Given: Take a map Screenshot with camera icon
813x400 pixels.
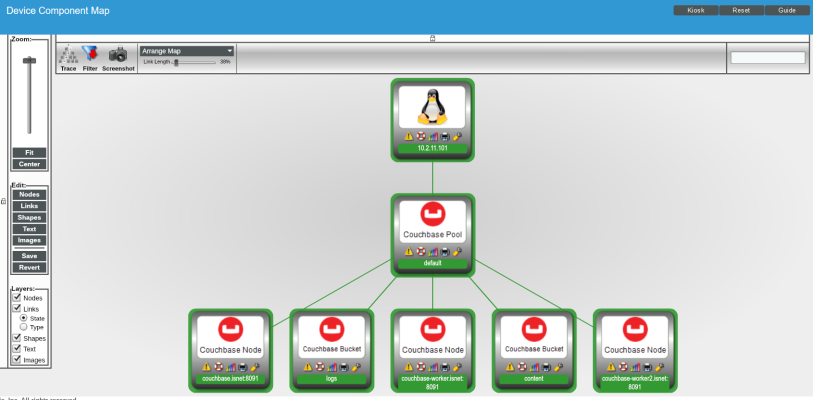Looking at the screenshot, I should click(118, 58).
